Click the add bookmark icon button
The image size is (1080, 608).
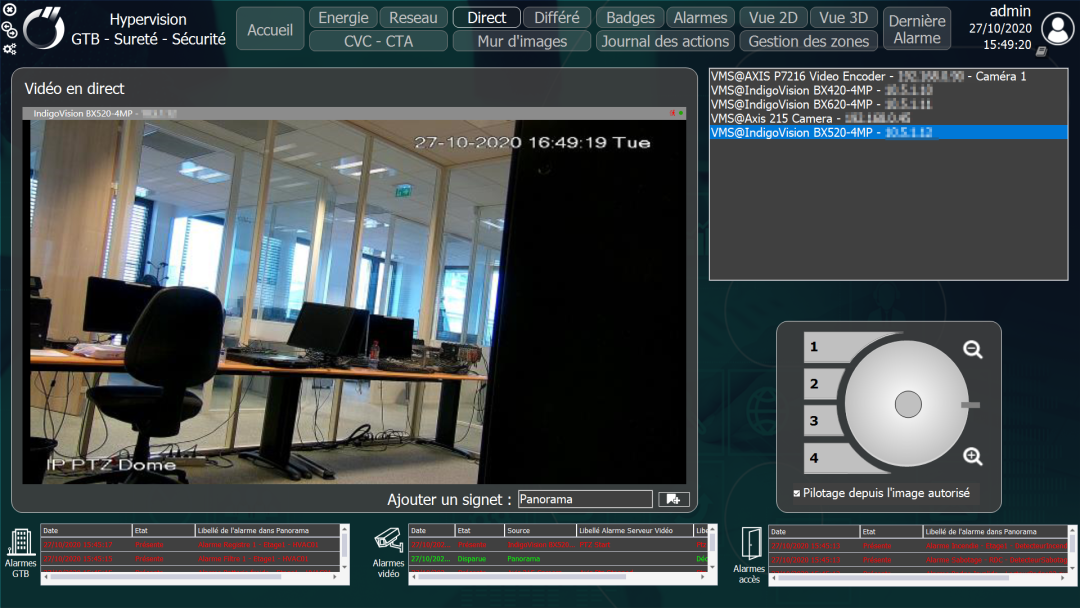pos(673,499)
